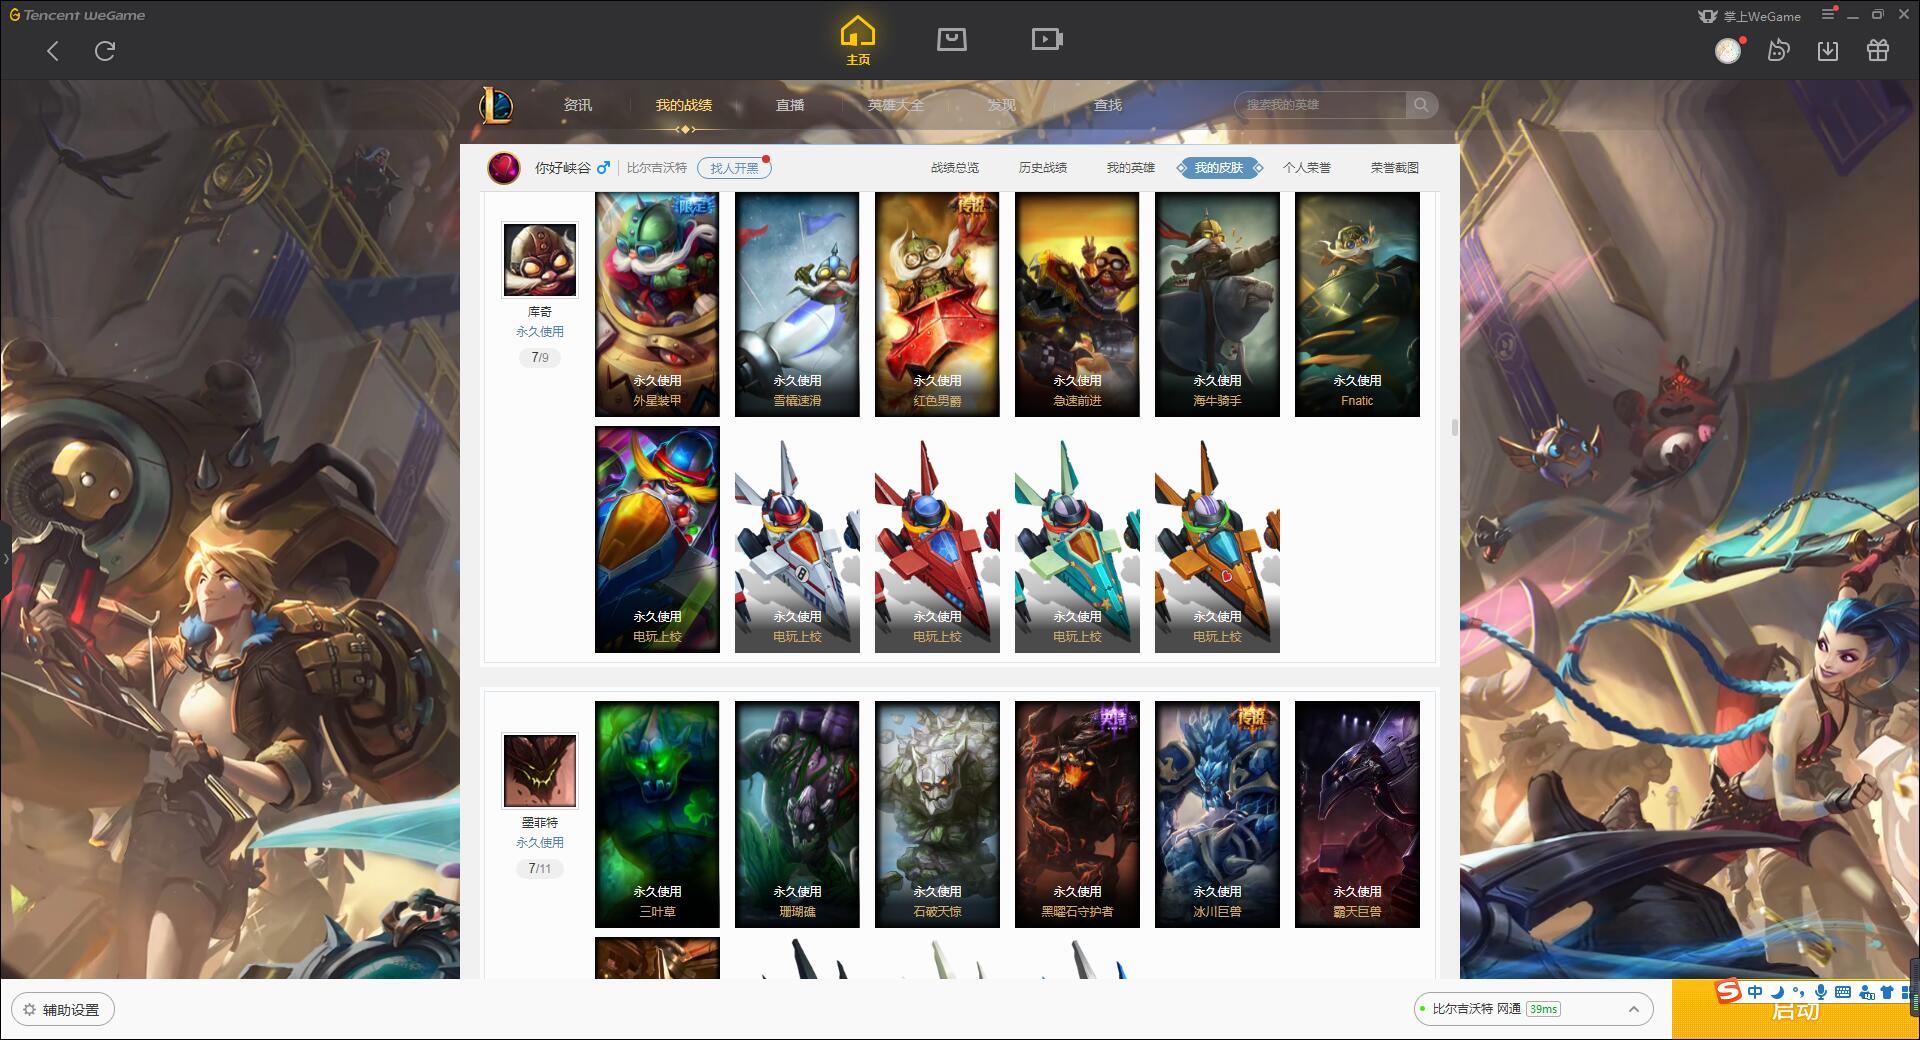Click the 墨菲特 champion portrait
The width and height of the screenshot is (1920, 1040).
tap(540, 771)
